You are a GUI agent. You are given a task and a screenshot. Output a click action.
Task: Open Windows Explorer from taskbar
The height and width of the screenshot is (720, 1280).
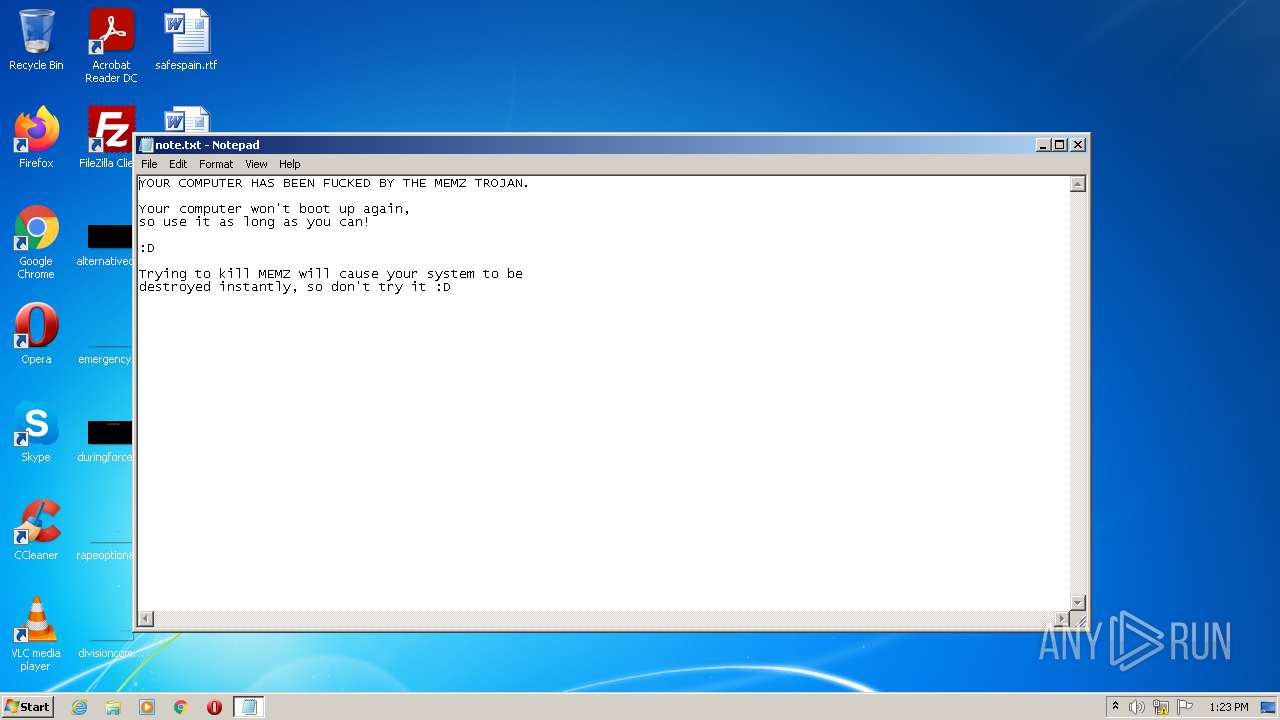click(x=113, y=707)
